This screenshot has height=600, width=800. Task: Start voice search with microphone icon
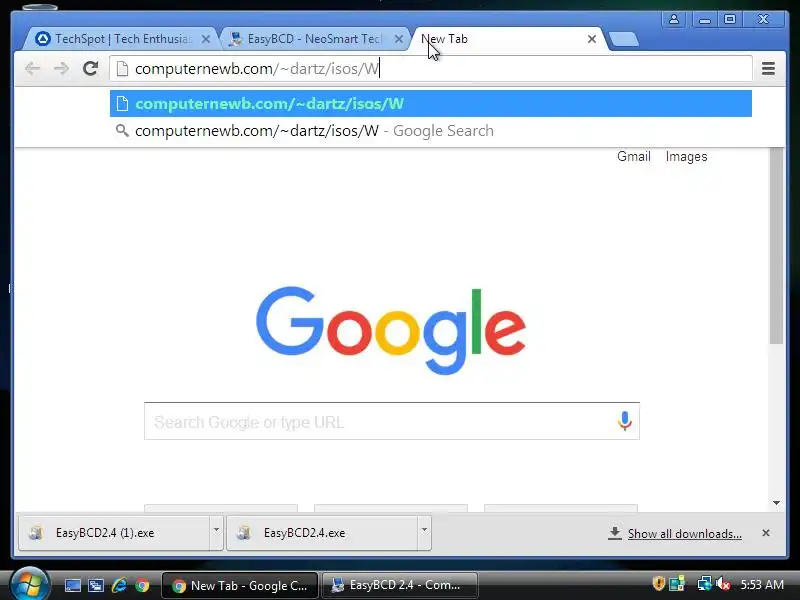tap(624, 421)
